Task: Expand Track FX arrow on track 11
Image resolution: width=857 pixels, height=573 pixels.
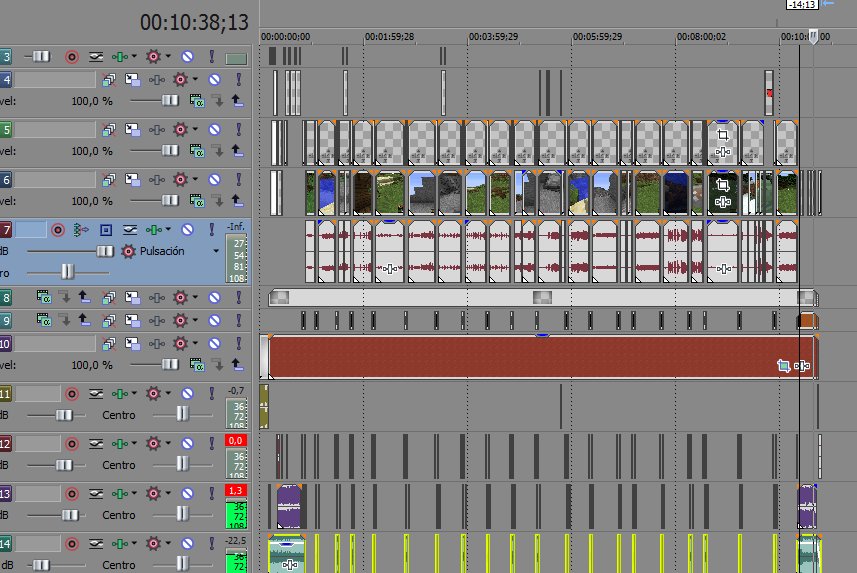Action: (x=134, y=393)
